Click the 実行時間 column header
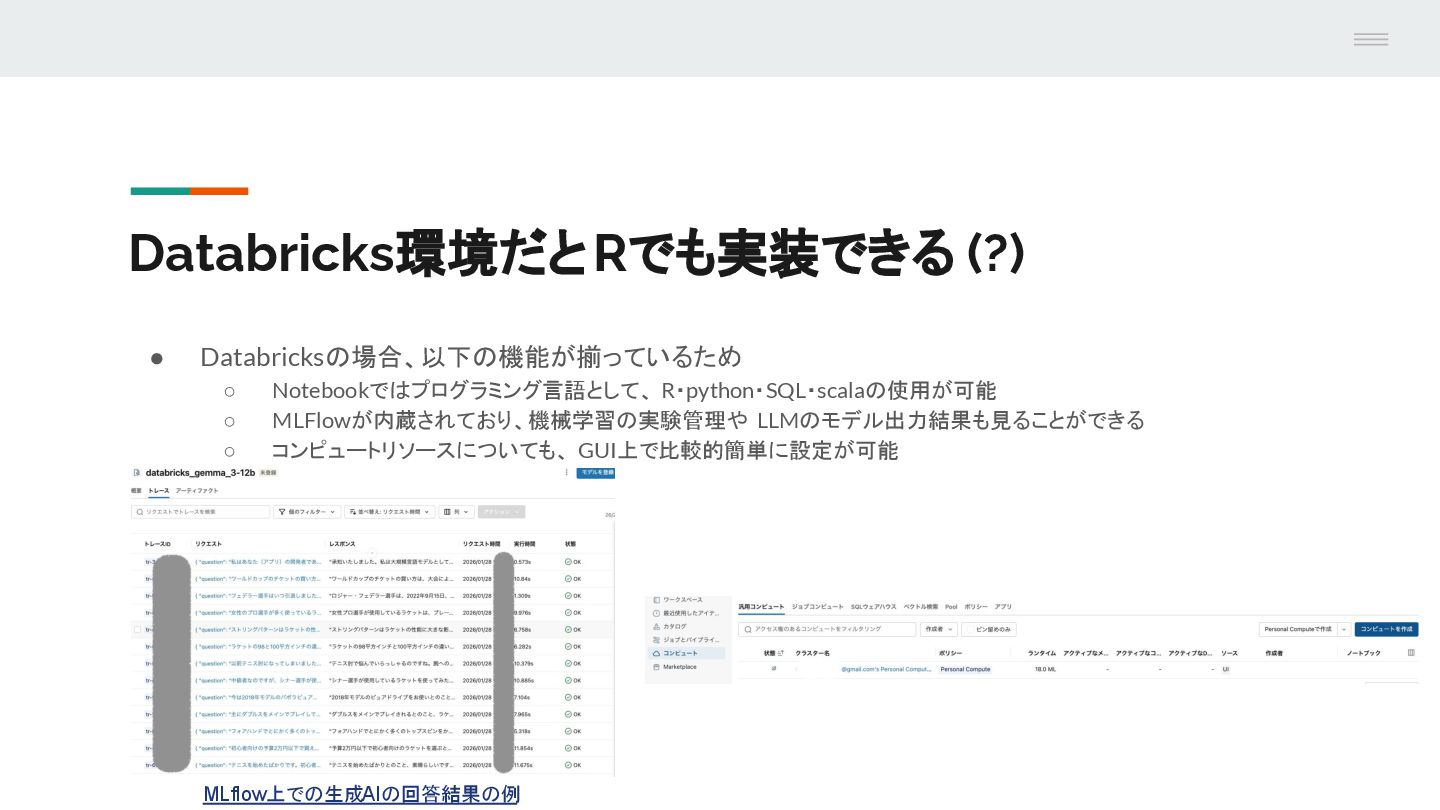1440x810 pixels. pos(524,544)
